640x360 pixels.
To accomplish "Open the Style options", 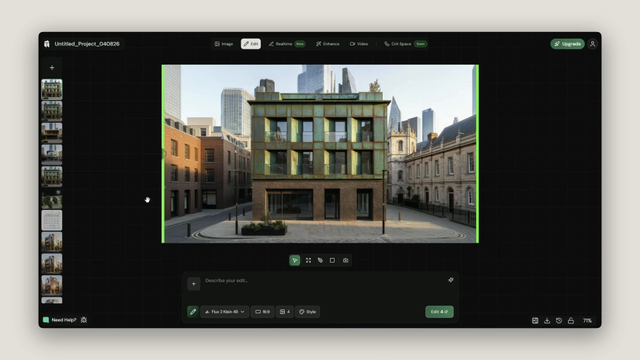I will 307,312.
